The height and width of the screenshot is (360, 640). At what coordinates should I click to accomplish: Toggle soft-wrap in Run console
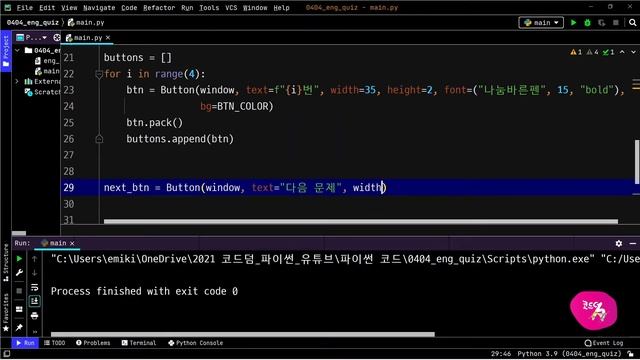point(35,287)
